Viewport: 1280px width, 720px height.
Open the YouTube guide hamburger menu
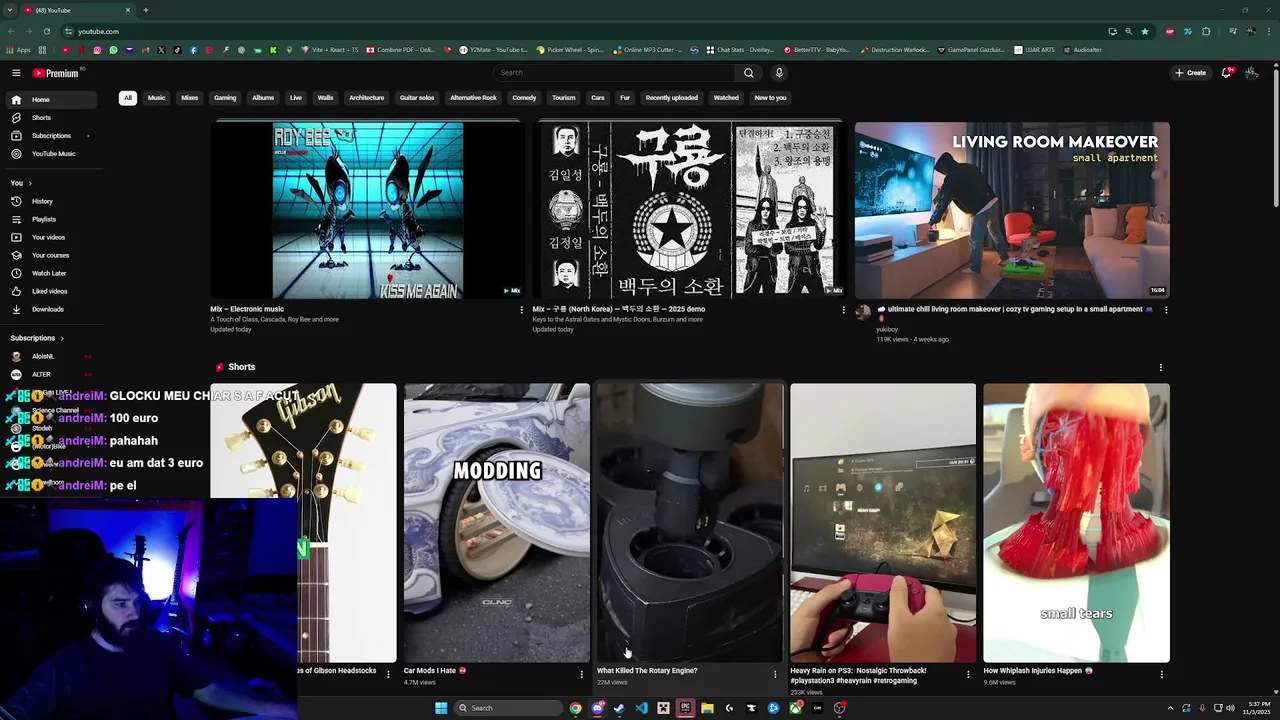[x=16, y=73]
